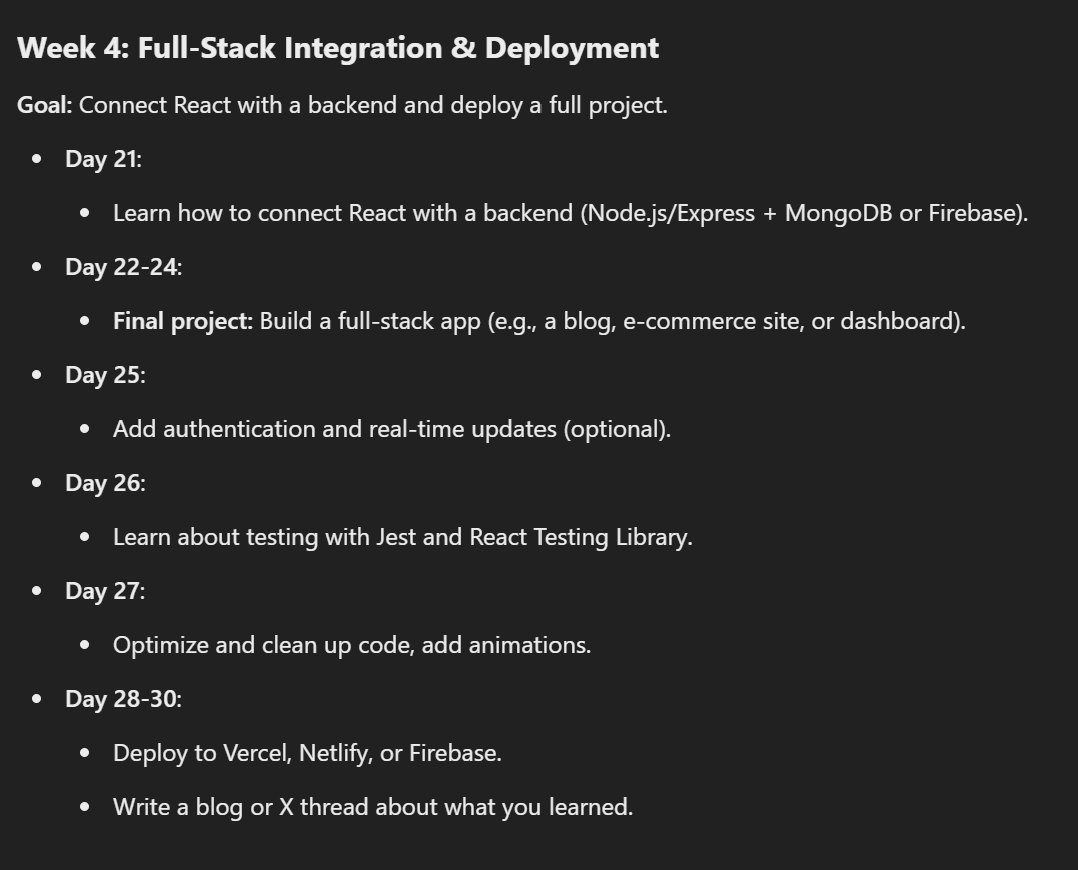Select the Day 28-30 bullet label
1078x870 pixels.
point(123,699)
